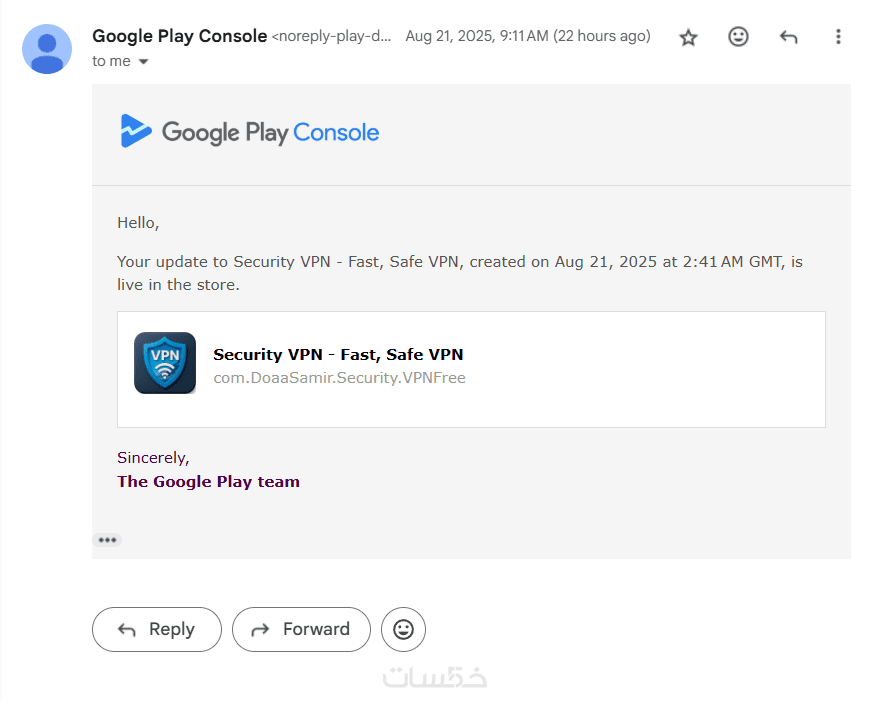
Task: Open emoji reaction button beside Forward
Action: click(403, 629)
